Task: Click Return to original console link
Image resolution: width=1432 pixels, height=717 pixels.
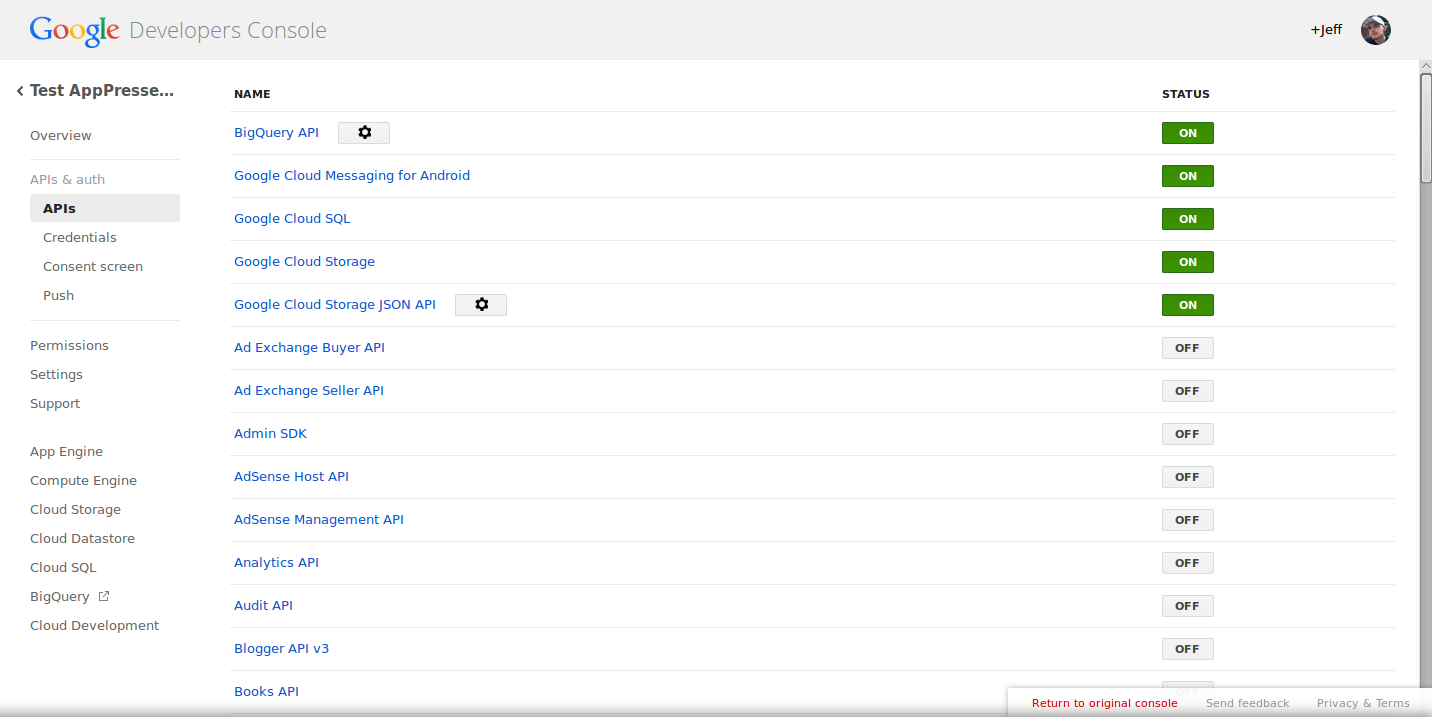Action: pos(1104,703)
